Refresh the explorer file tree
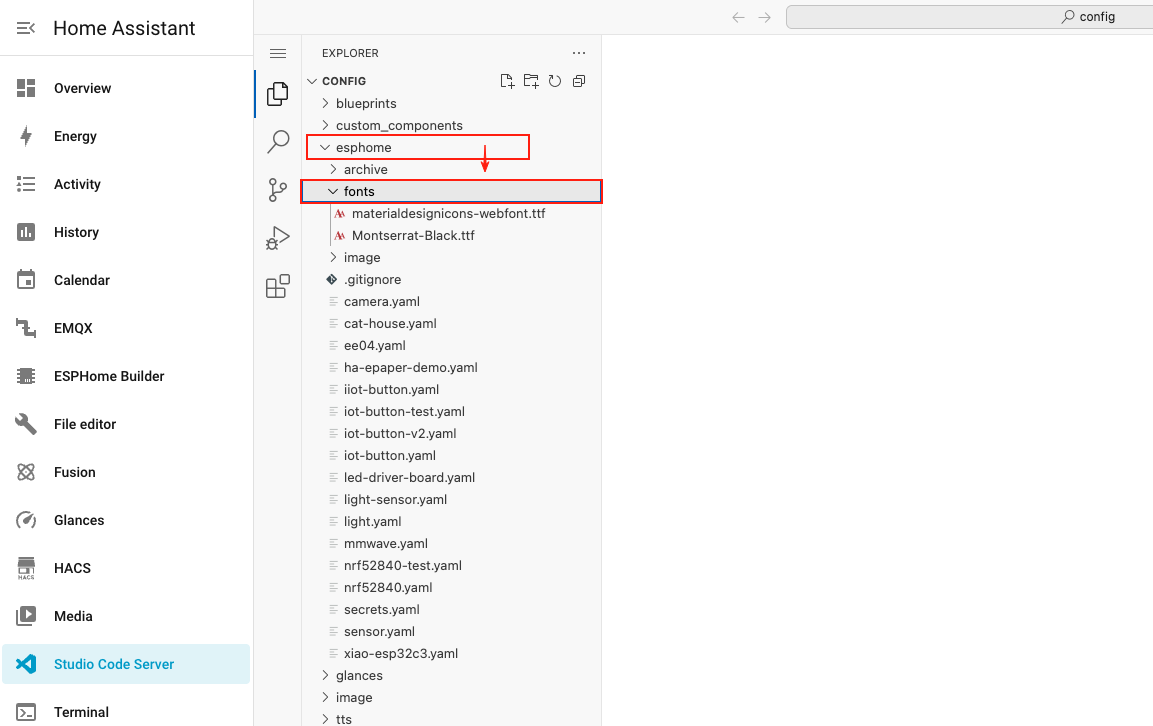Viewport: 1153px width, 726px height. (x=555, y=81)
